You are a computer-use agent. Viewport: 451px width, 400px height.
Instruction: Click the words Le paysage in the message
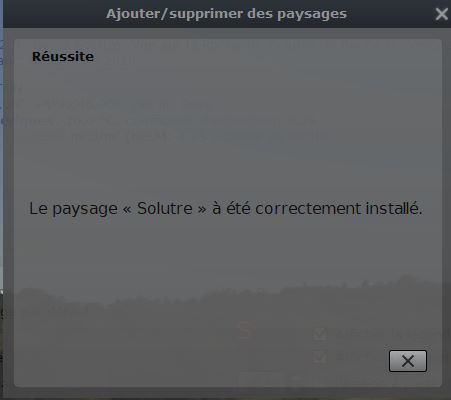(73, 209)
